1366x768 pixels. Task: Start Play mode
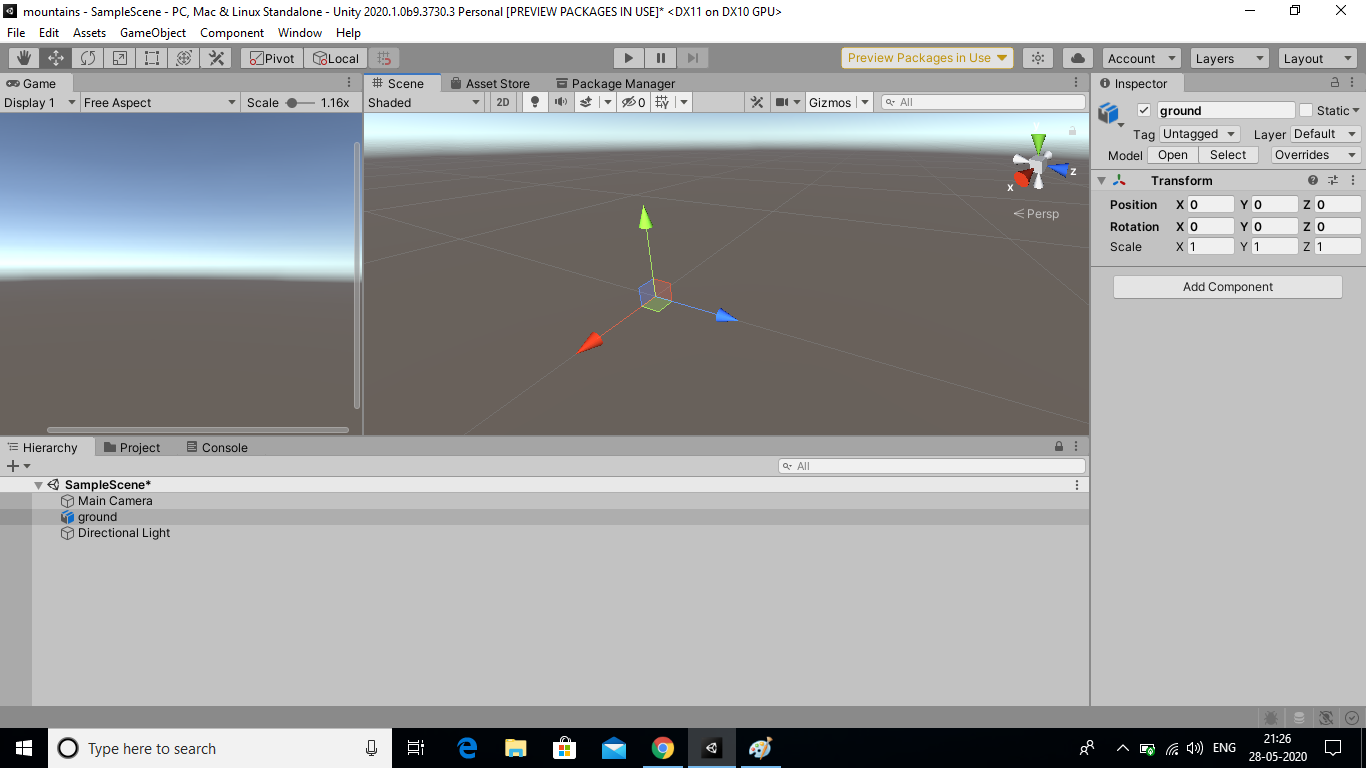(628, 58)
